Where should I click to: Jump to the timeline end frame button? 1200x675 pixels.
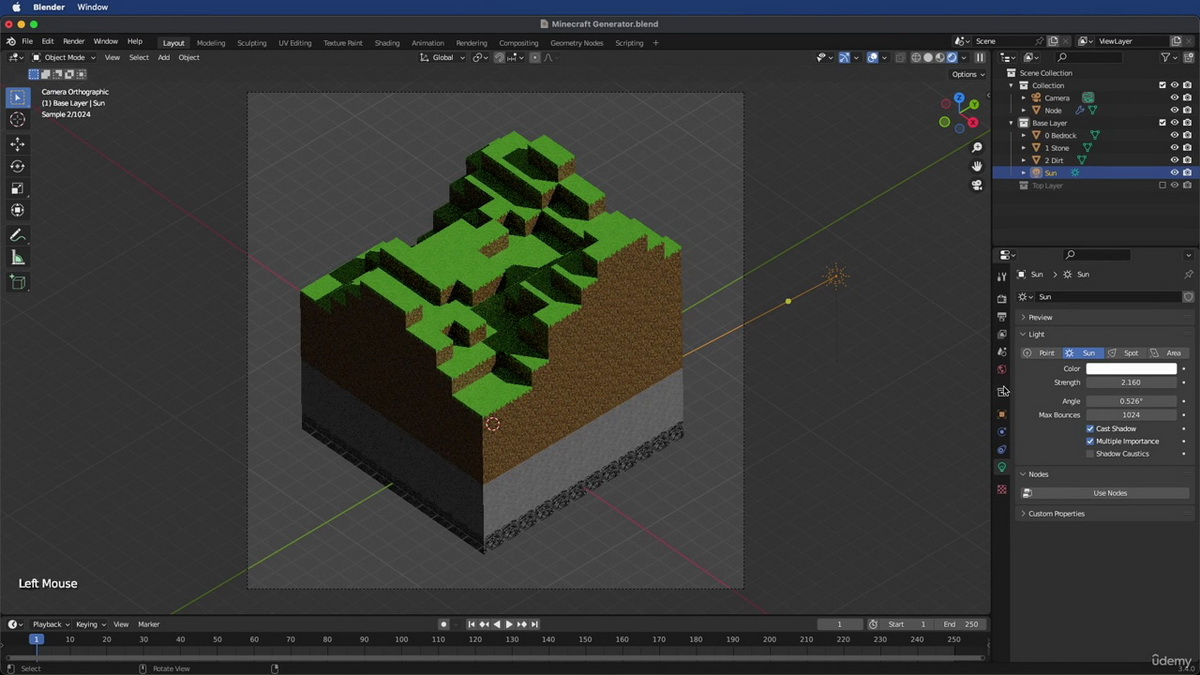click(535, 624)
